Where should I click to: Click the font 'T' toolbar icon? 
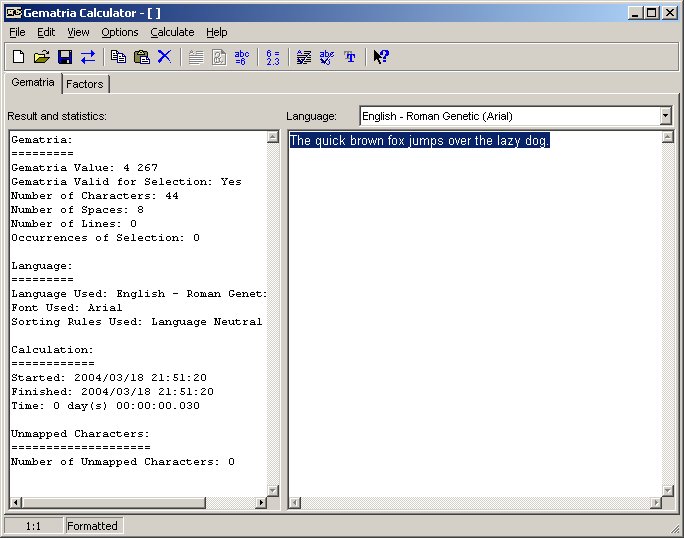(350, 57)
